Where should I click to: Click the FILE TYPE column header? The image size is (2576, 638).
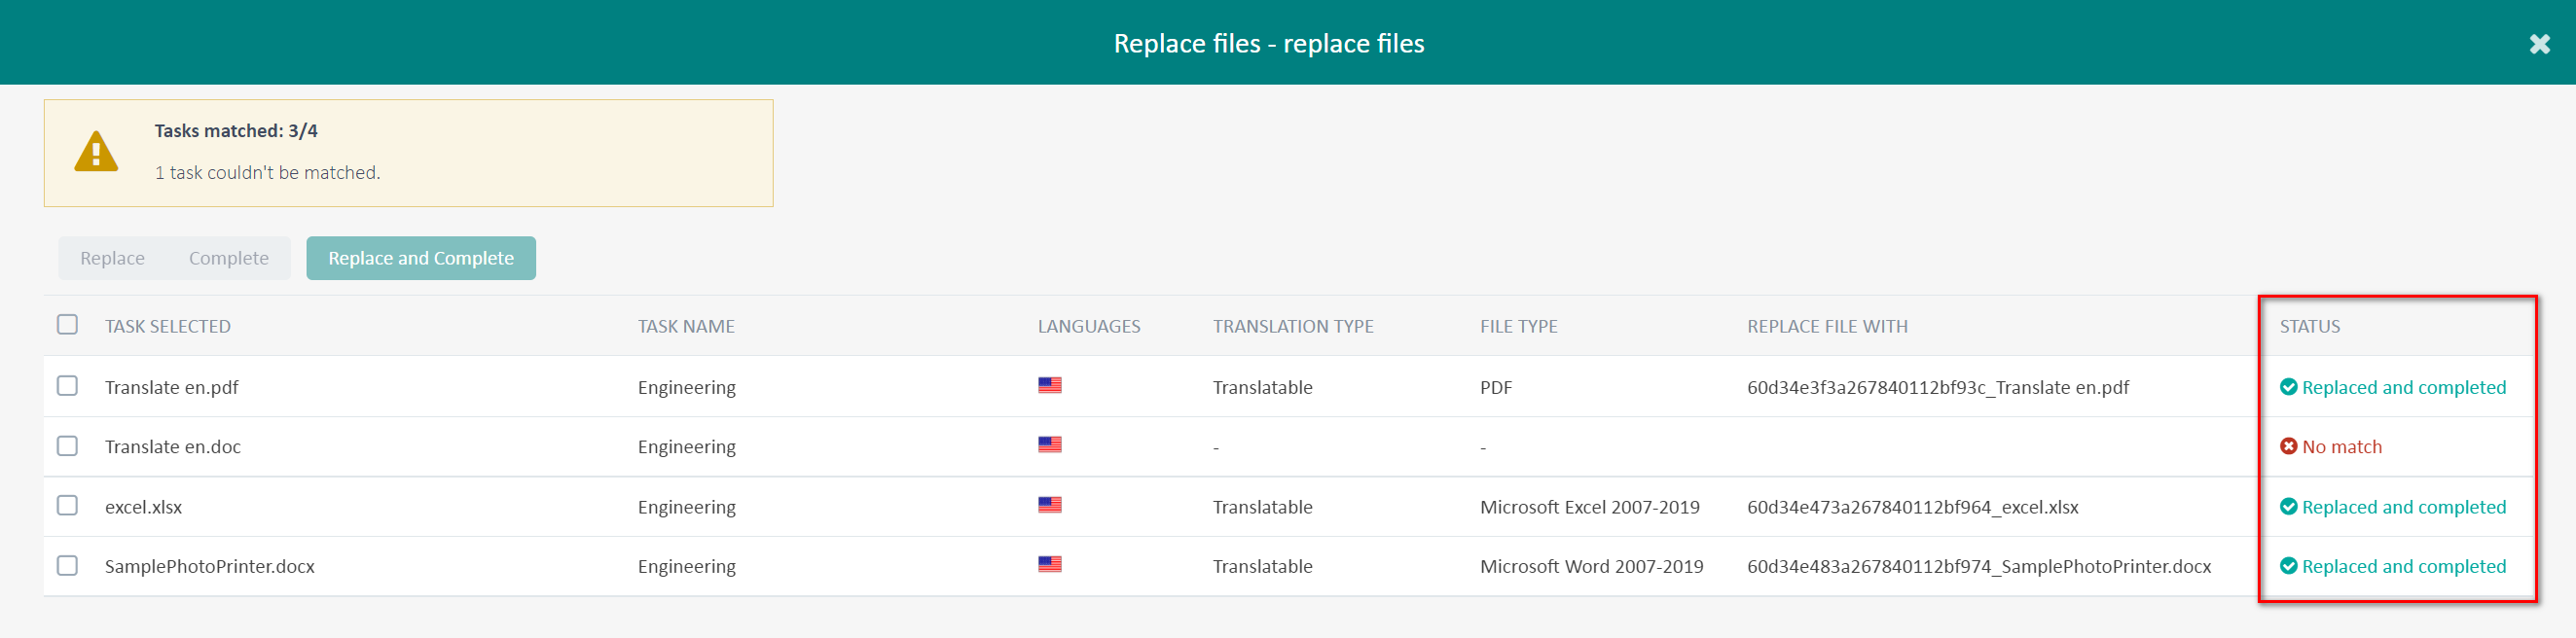point(1519,327)
